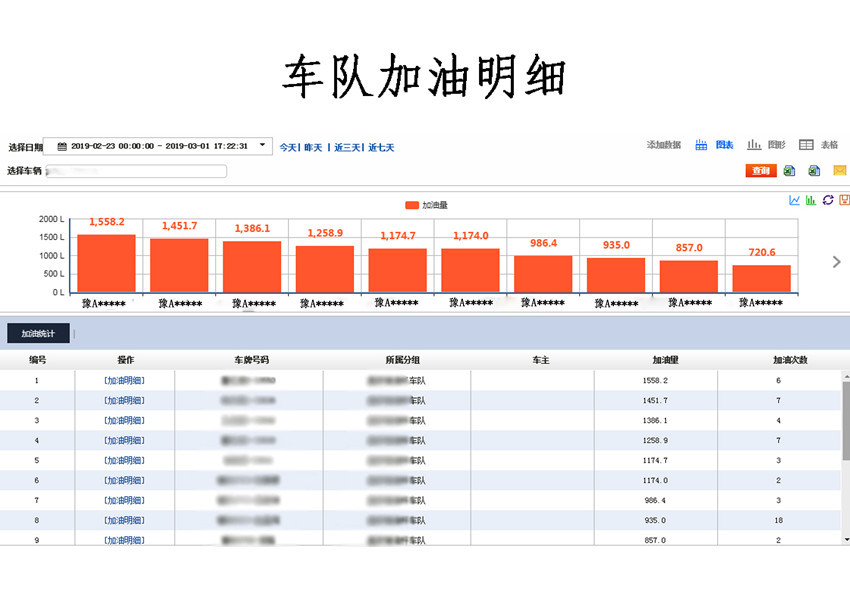Viewport: 850px width, 600px height.
Task: Select the 近七天 quick date link
Action: (x=381, y=147)
